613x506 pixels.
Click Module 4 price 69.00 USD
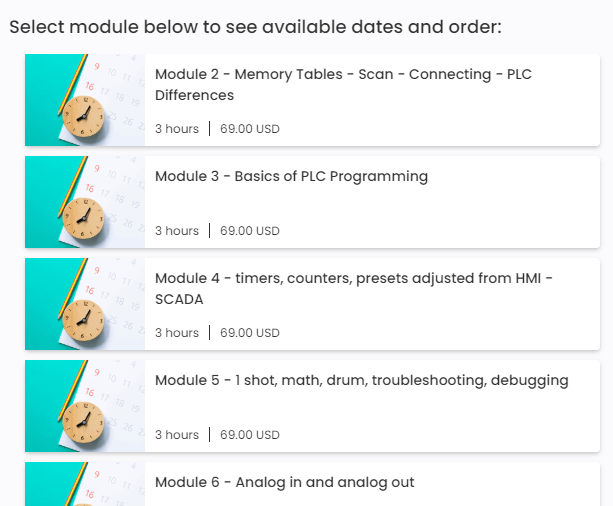(x=250, y=333)
